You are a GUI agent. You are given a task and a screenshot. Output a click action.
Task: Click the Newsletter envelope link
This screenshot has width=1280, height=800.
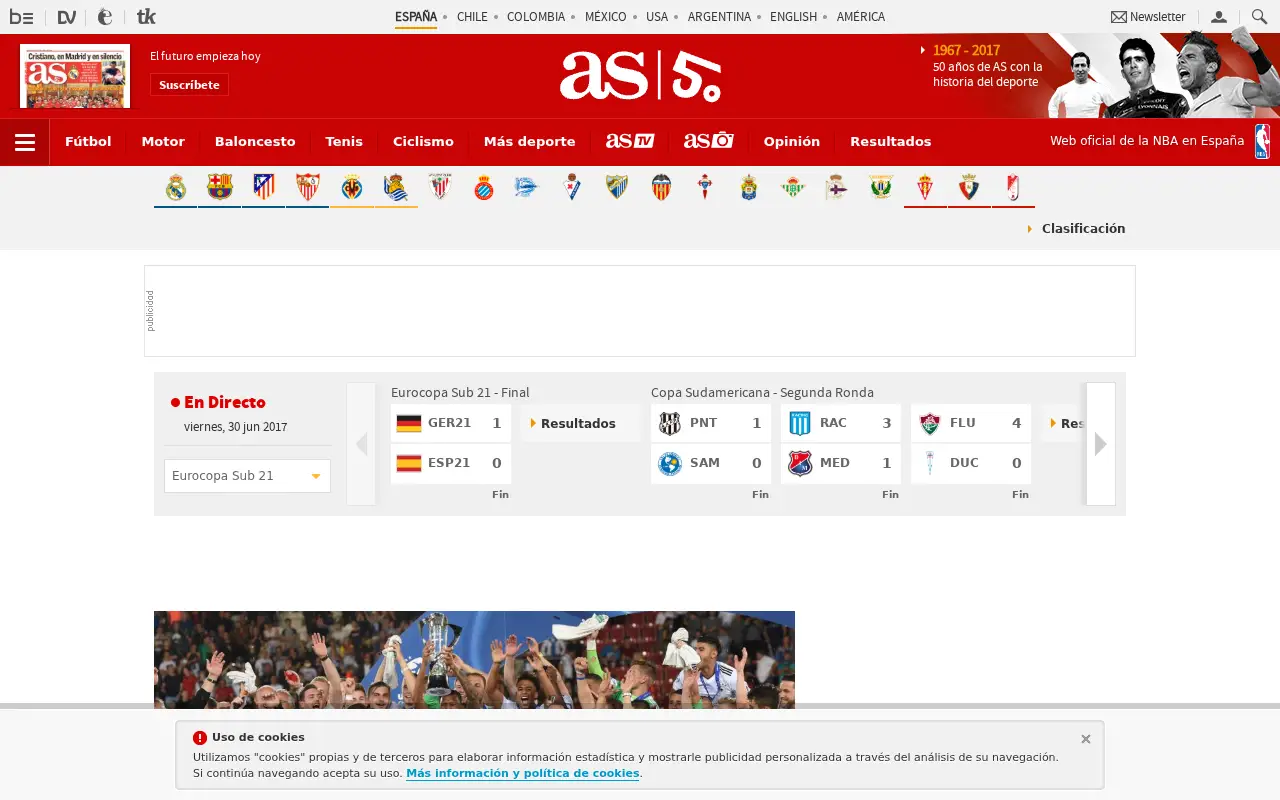1148,17
